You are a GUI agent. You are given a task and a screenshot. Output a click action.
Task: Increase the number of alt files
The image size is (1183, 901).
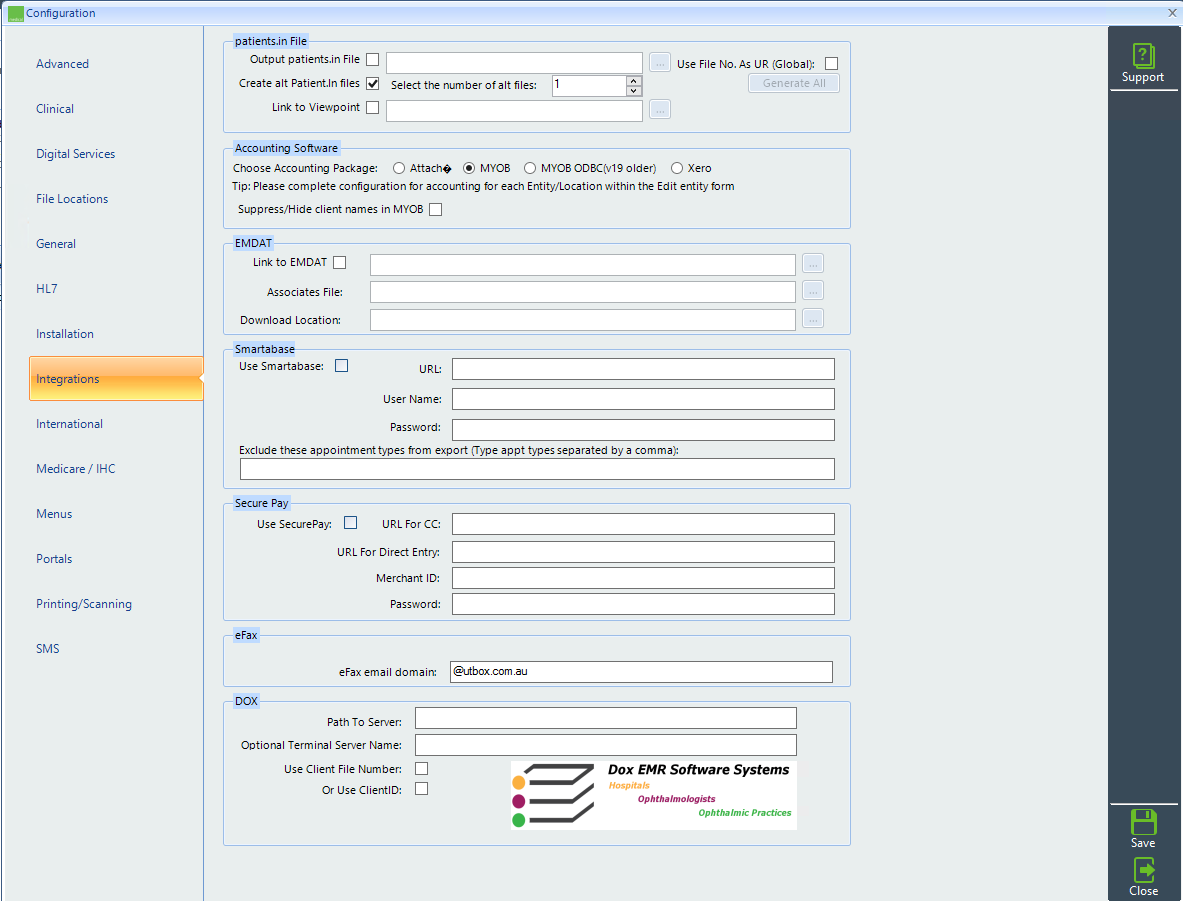click(634, 81)
